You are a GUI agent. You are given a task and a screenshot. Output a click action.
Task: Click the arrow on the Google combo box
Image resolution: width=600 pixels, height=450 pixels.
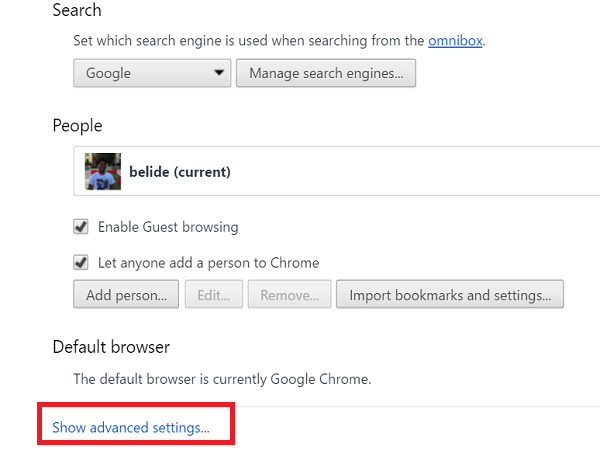click(219, 73)
